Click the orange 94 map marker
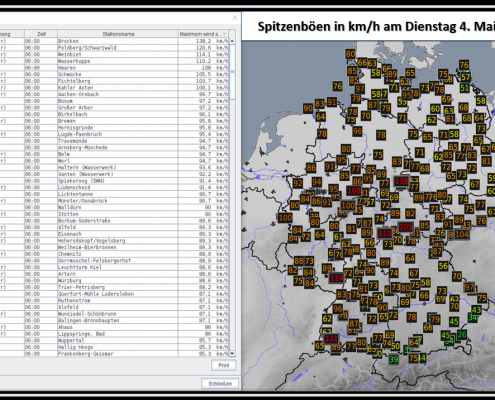This screenshot has width=495, height=400. coord(317,182)
